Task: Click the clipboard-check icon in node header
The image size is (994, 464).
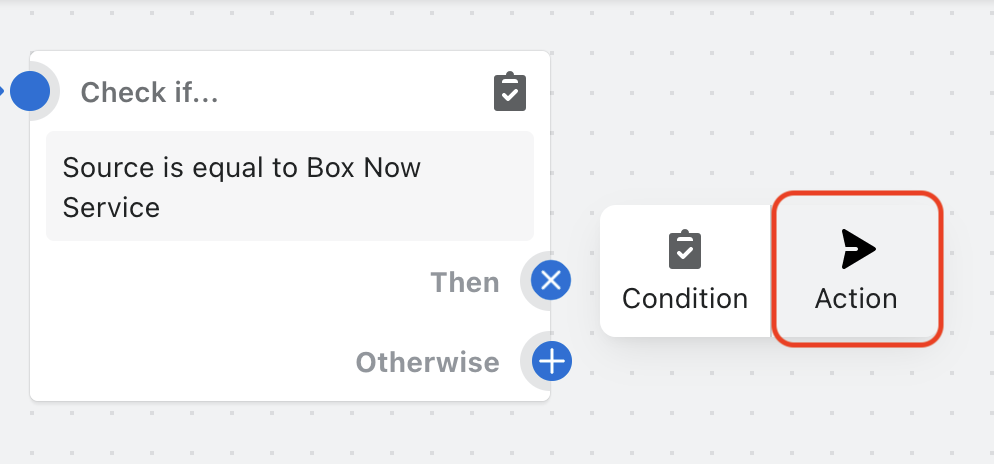Action: (x=510, y=92)
